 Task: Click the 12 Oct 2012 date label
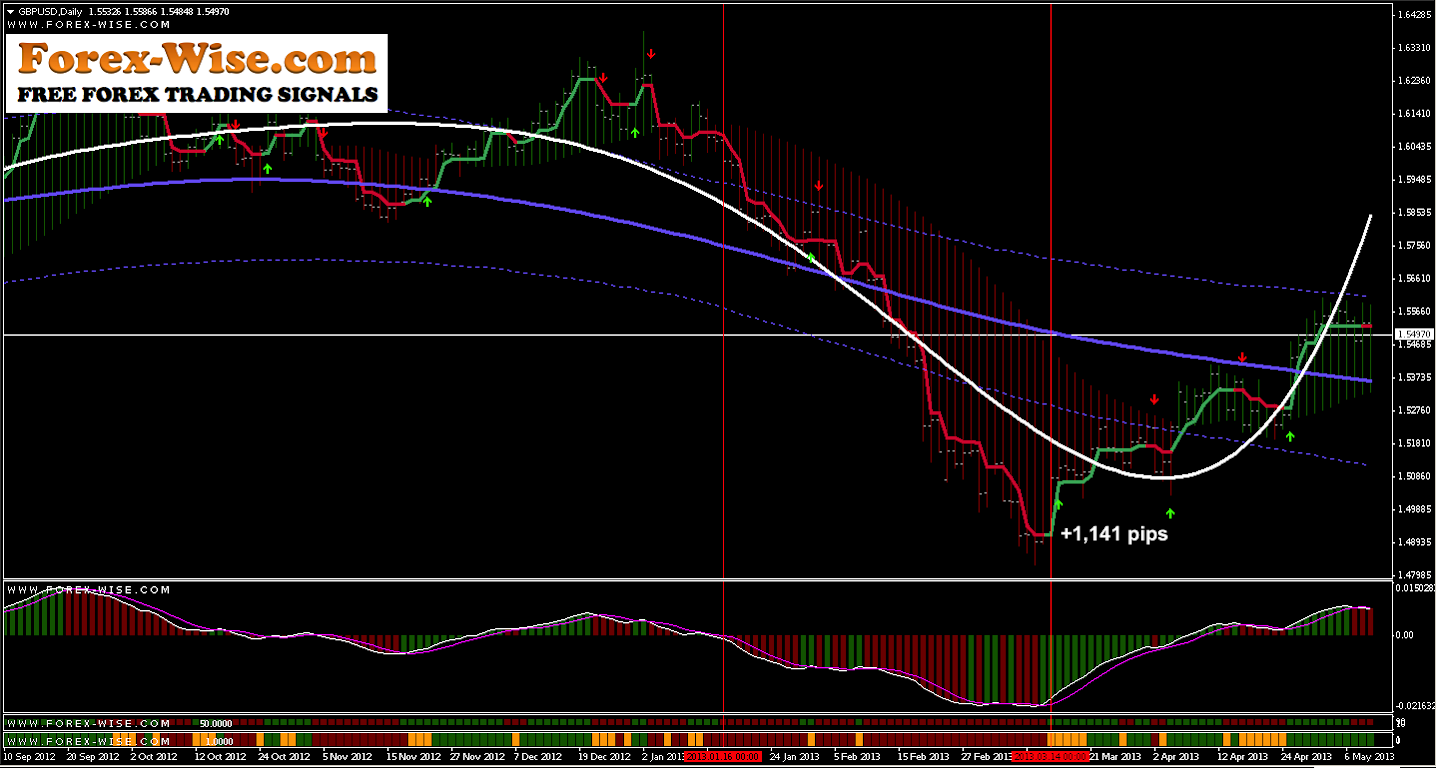tap(219, 757)
